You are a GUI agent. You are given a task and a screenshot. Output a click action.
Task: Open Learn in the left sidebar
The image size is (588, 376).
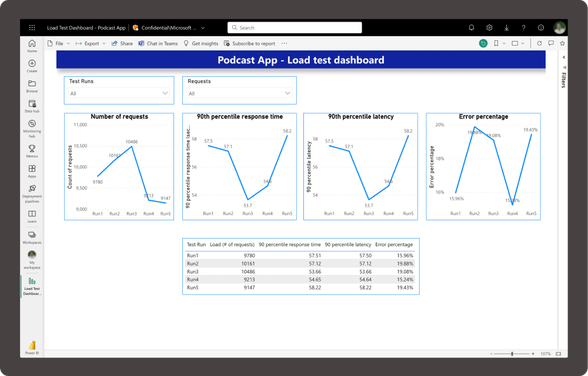click(x=32, y=216)
